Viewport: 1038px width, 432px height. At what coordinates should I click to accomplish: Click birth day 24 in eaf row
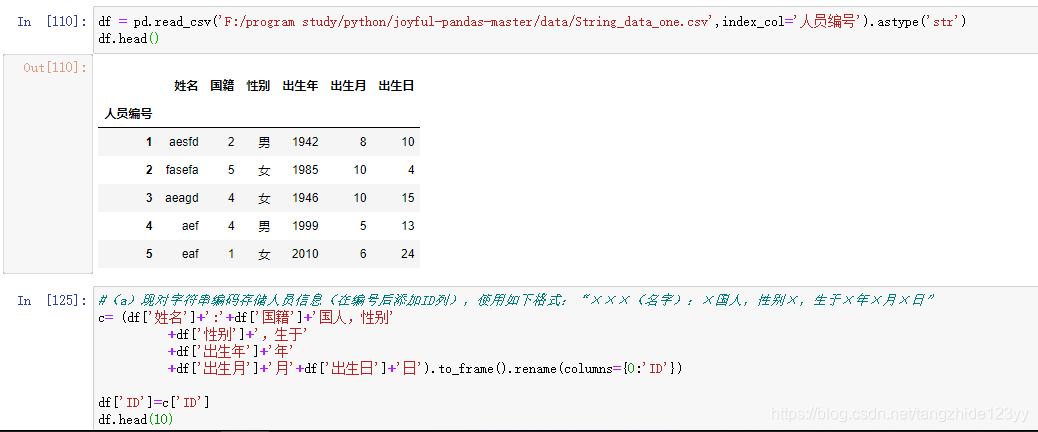tap(408, 254)
